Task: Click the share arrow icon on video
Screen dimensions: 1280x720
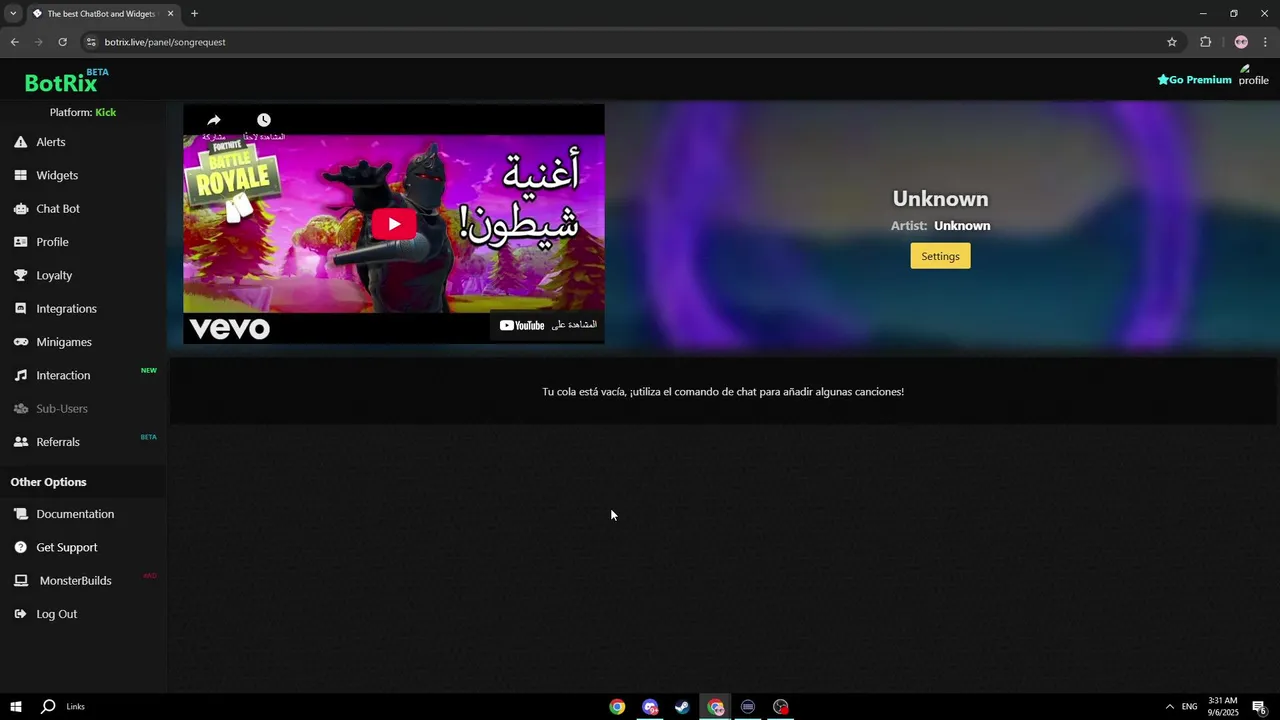Action: point(214,120)
